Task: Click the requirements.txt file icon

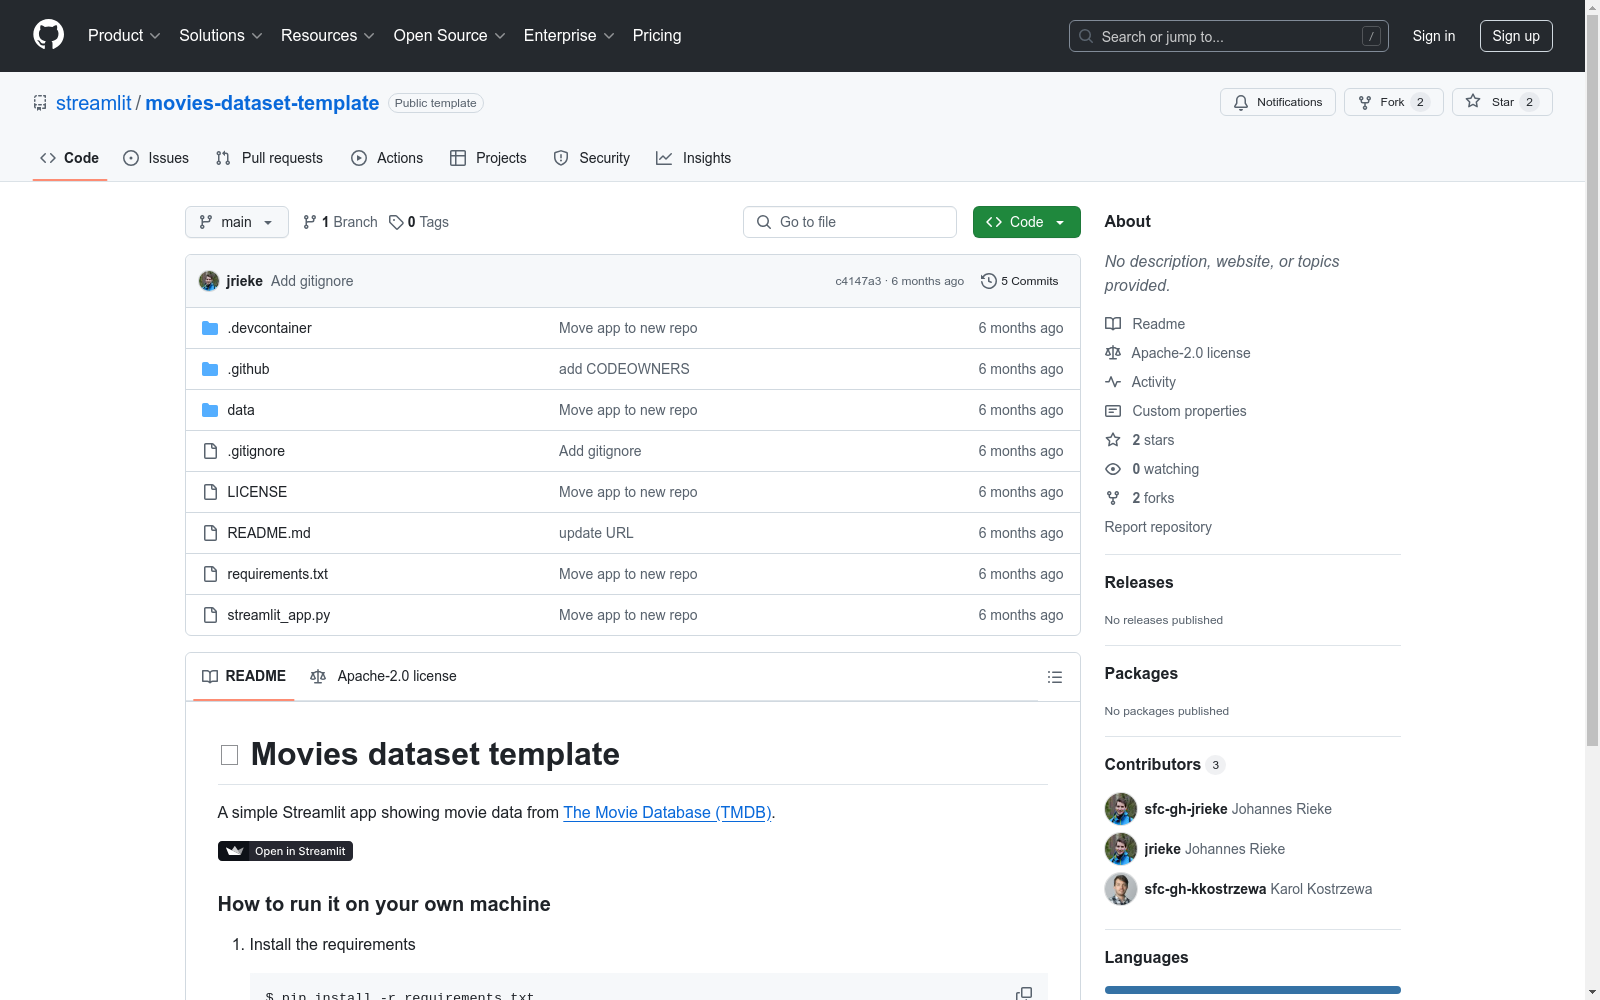Action: [x=210, y=574]
